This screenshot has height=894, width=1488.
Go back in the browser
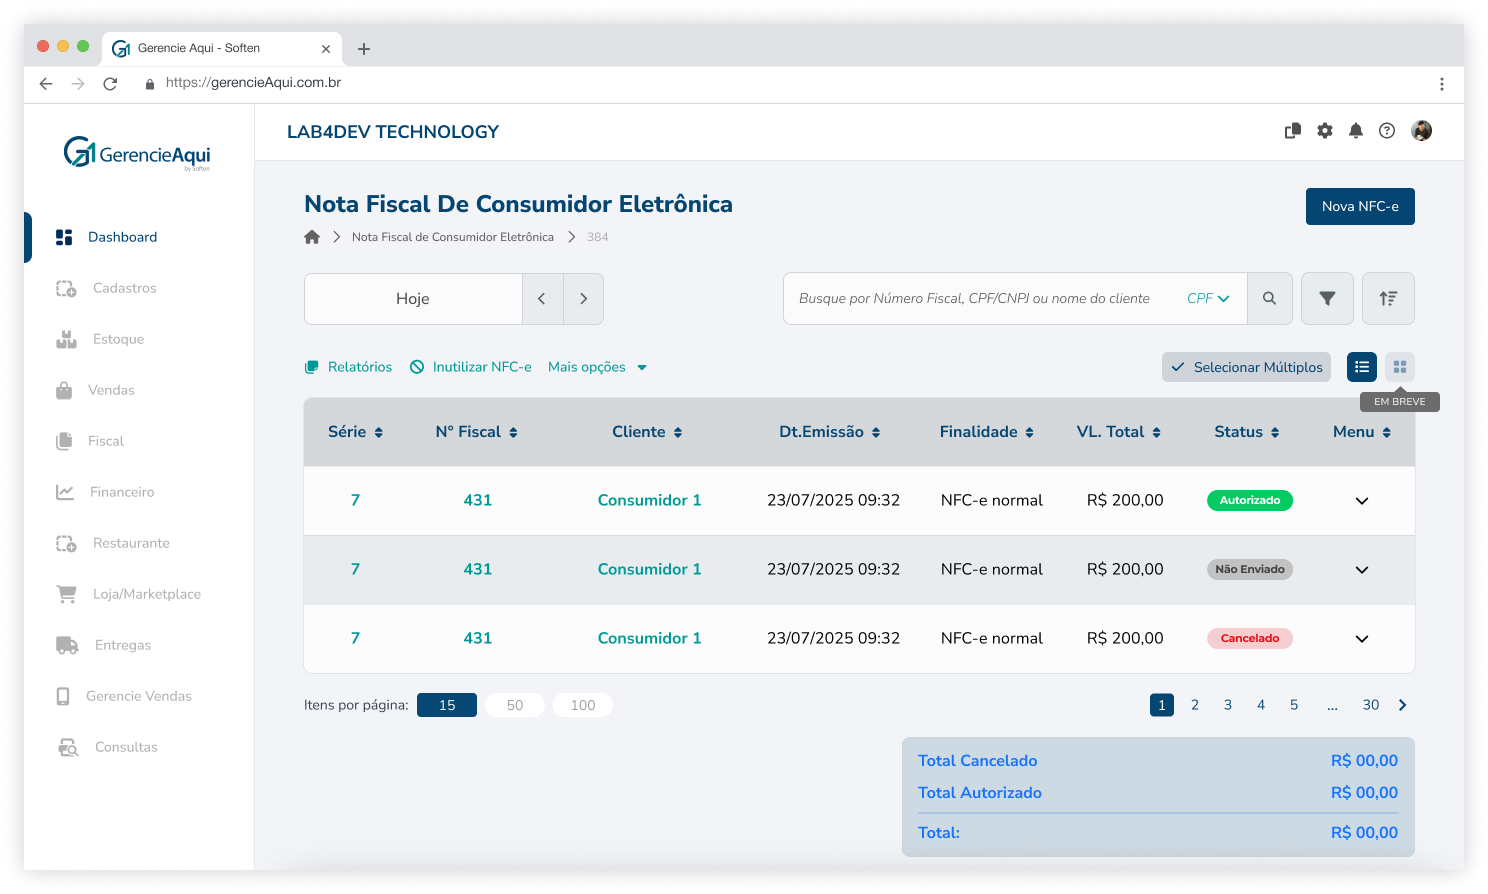46,84
